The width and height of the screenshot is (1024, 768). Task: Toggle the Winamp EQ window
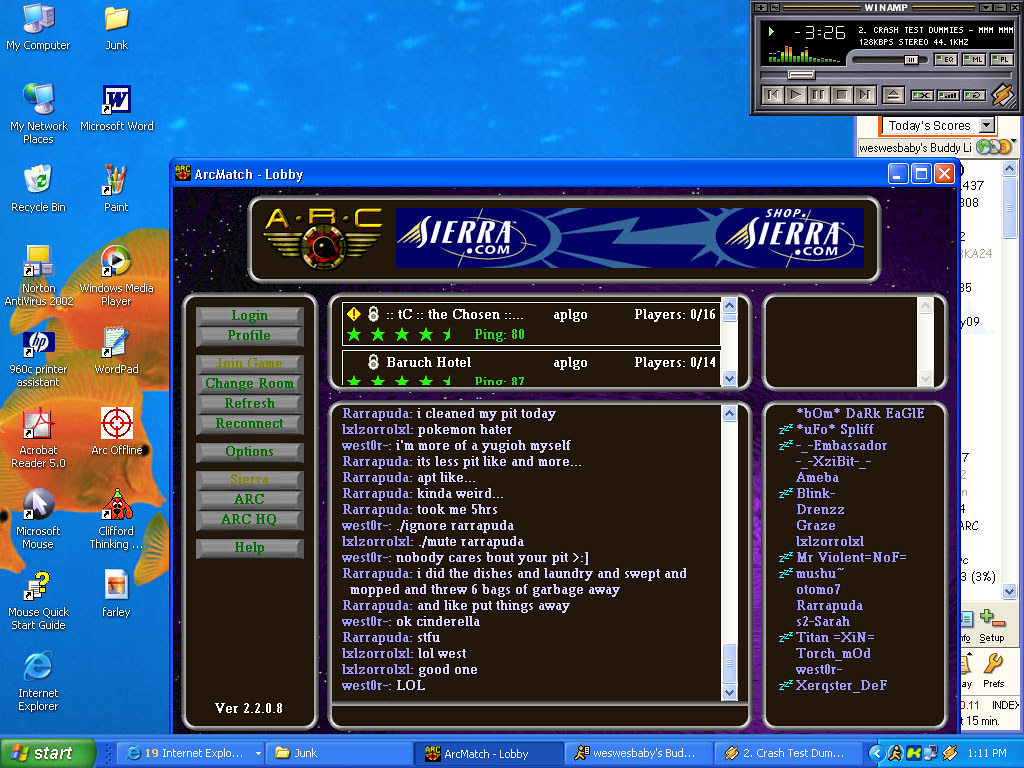(x=945, y=60)
